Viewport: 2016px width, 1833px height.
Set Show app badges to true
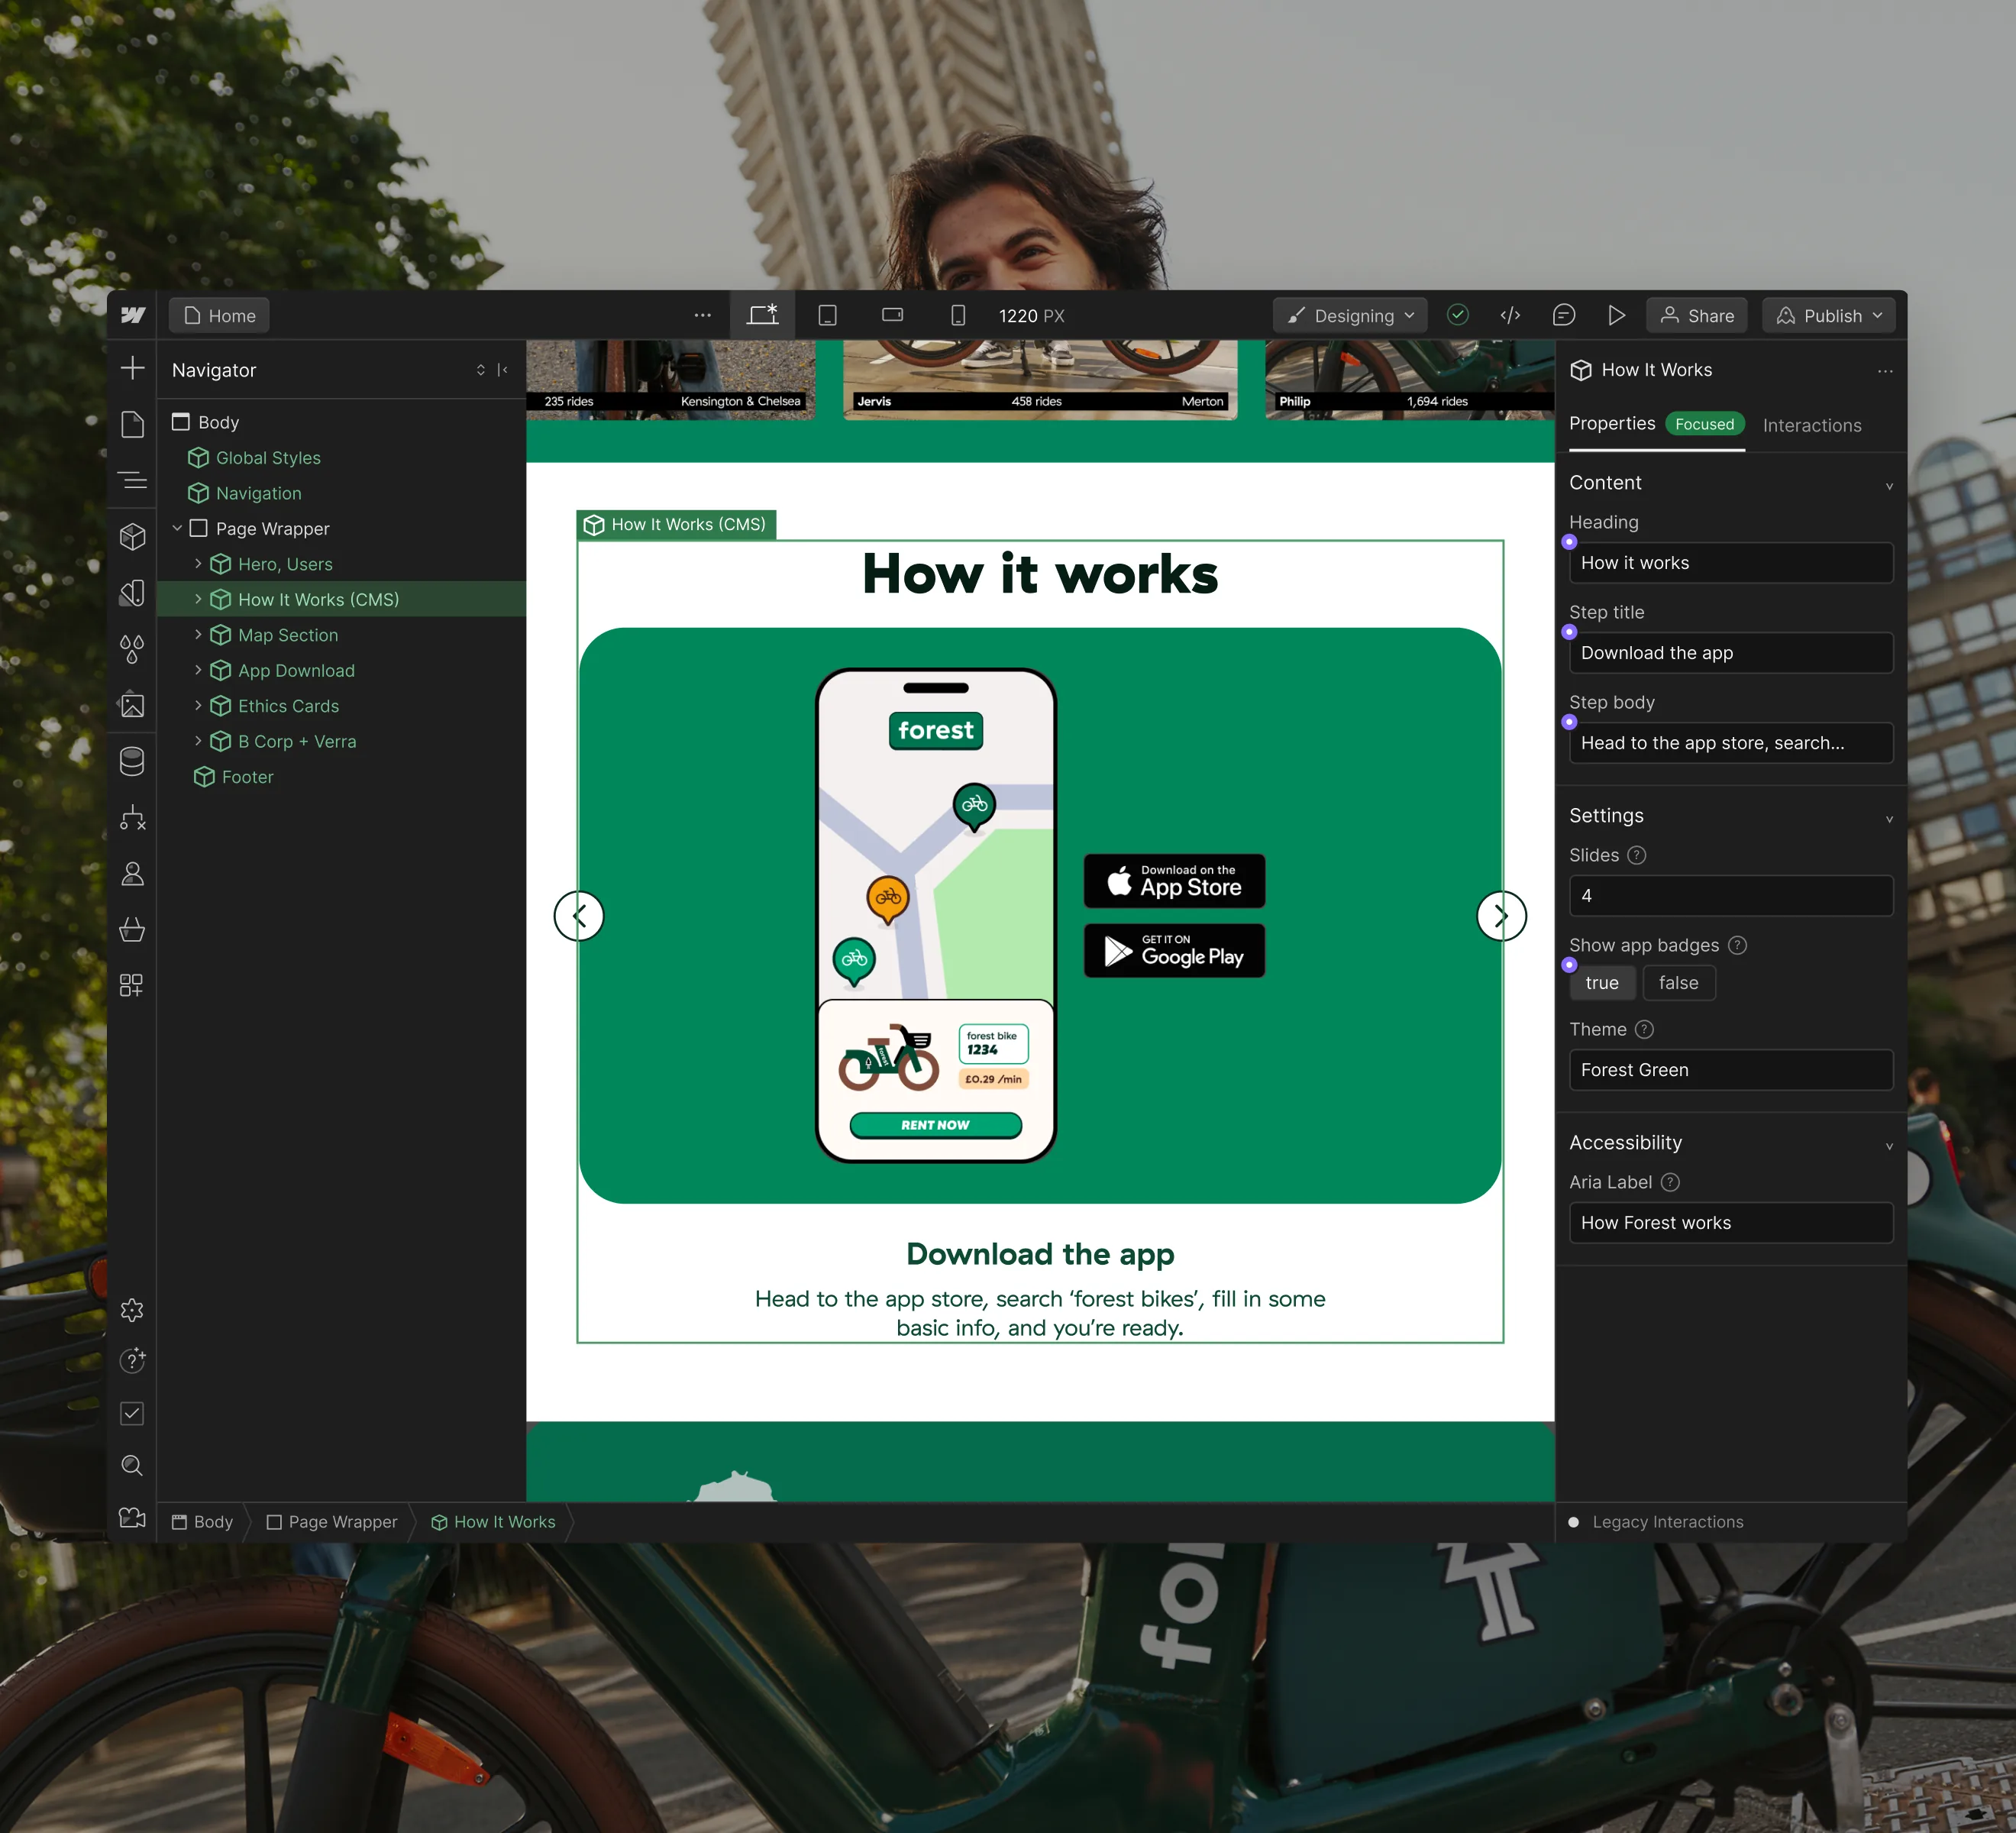pos(1602,983)
